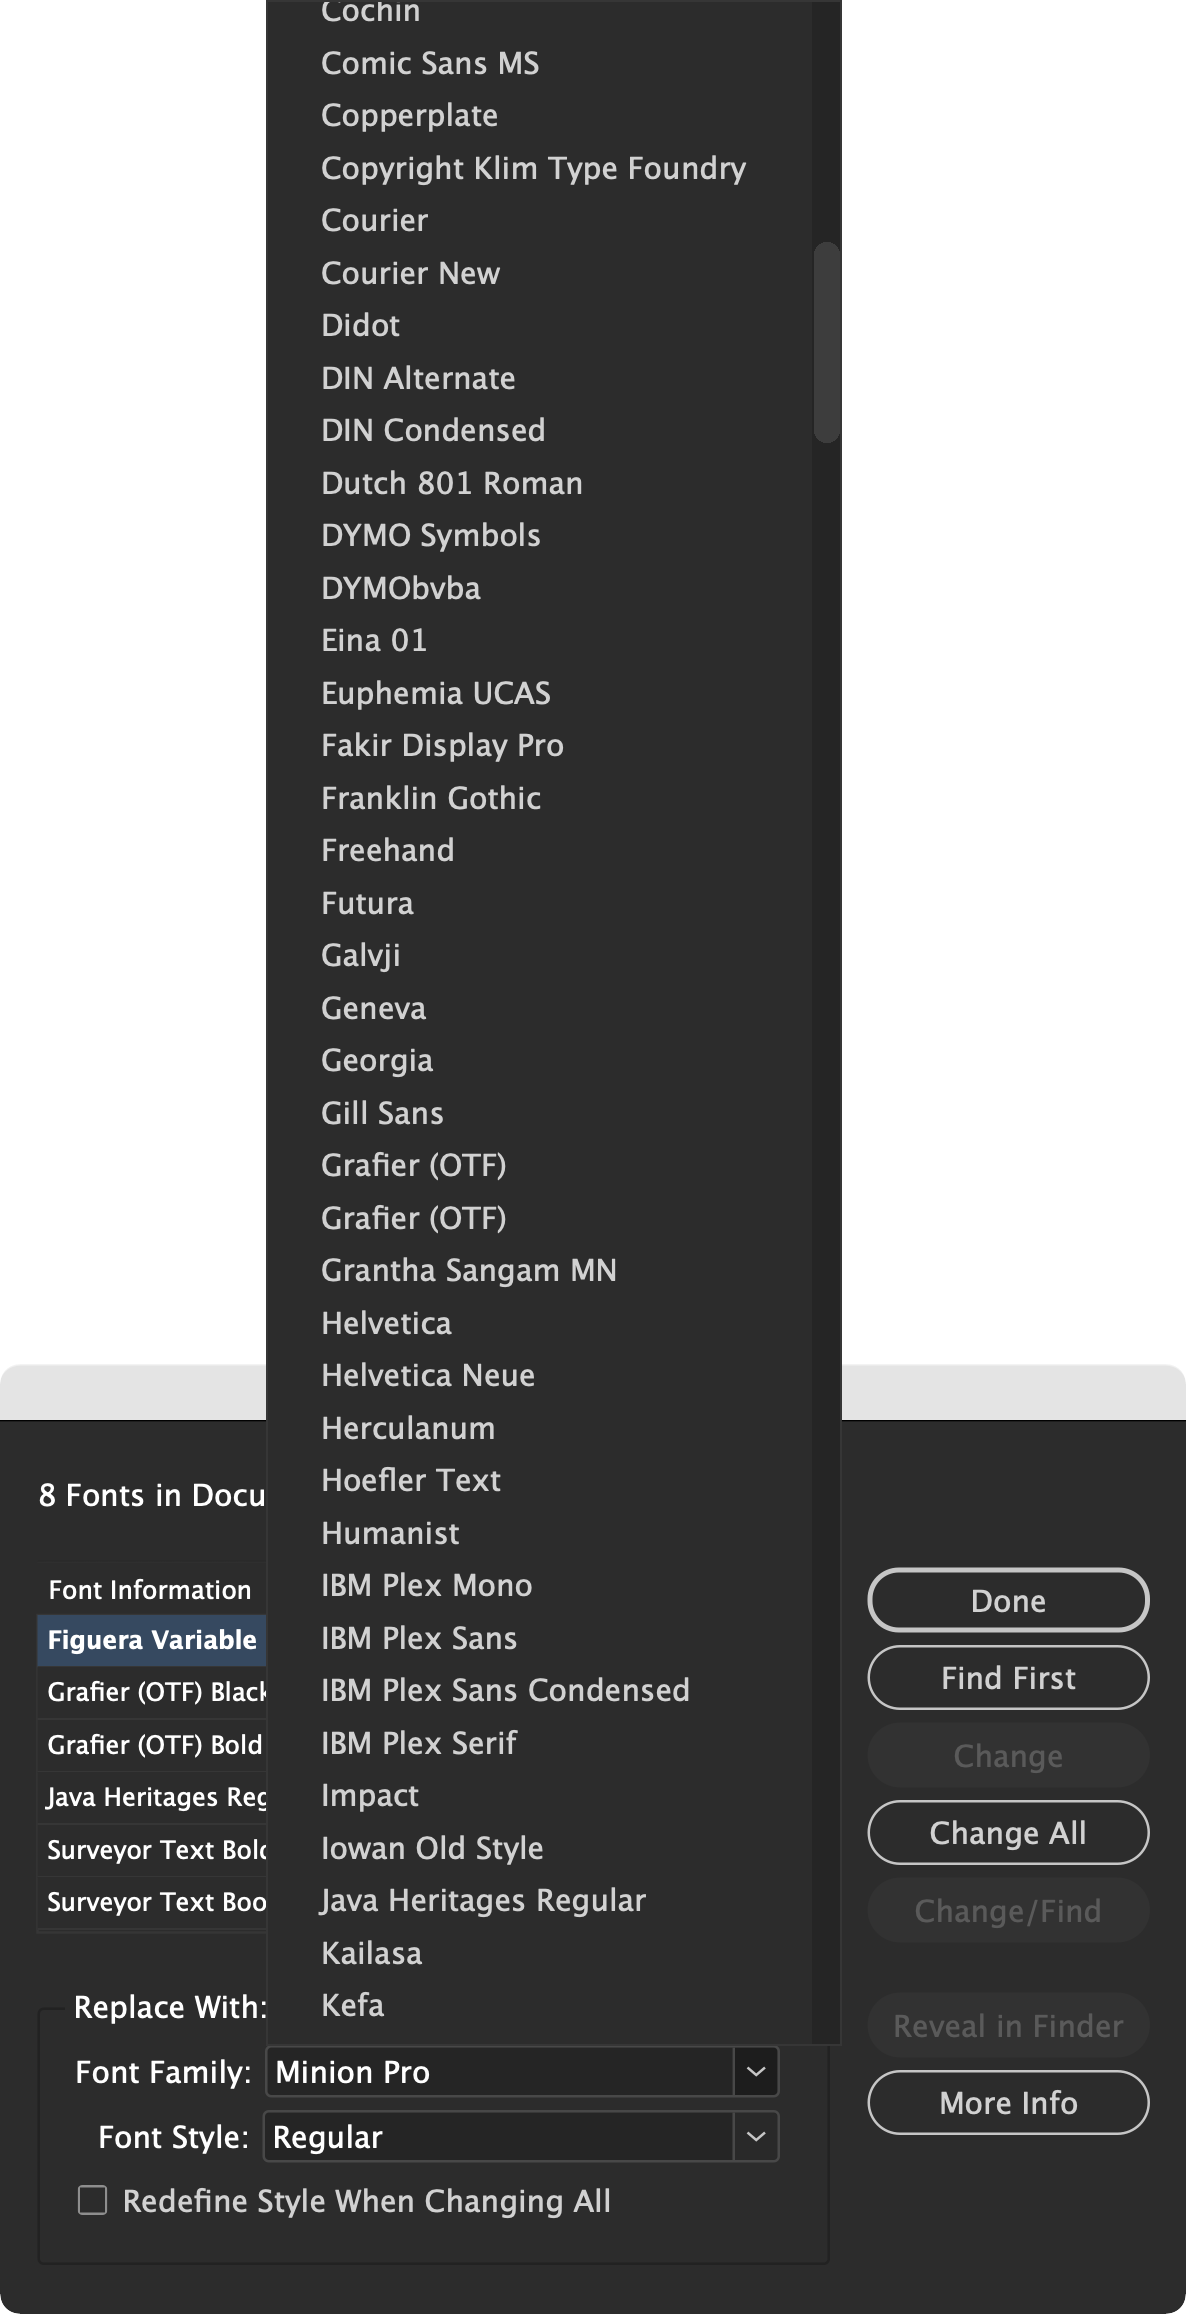Select Figuera Variable in the document fonts
The height and width of the screenshot is (2314, 1186).
[152, 1640]
